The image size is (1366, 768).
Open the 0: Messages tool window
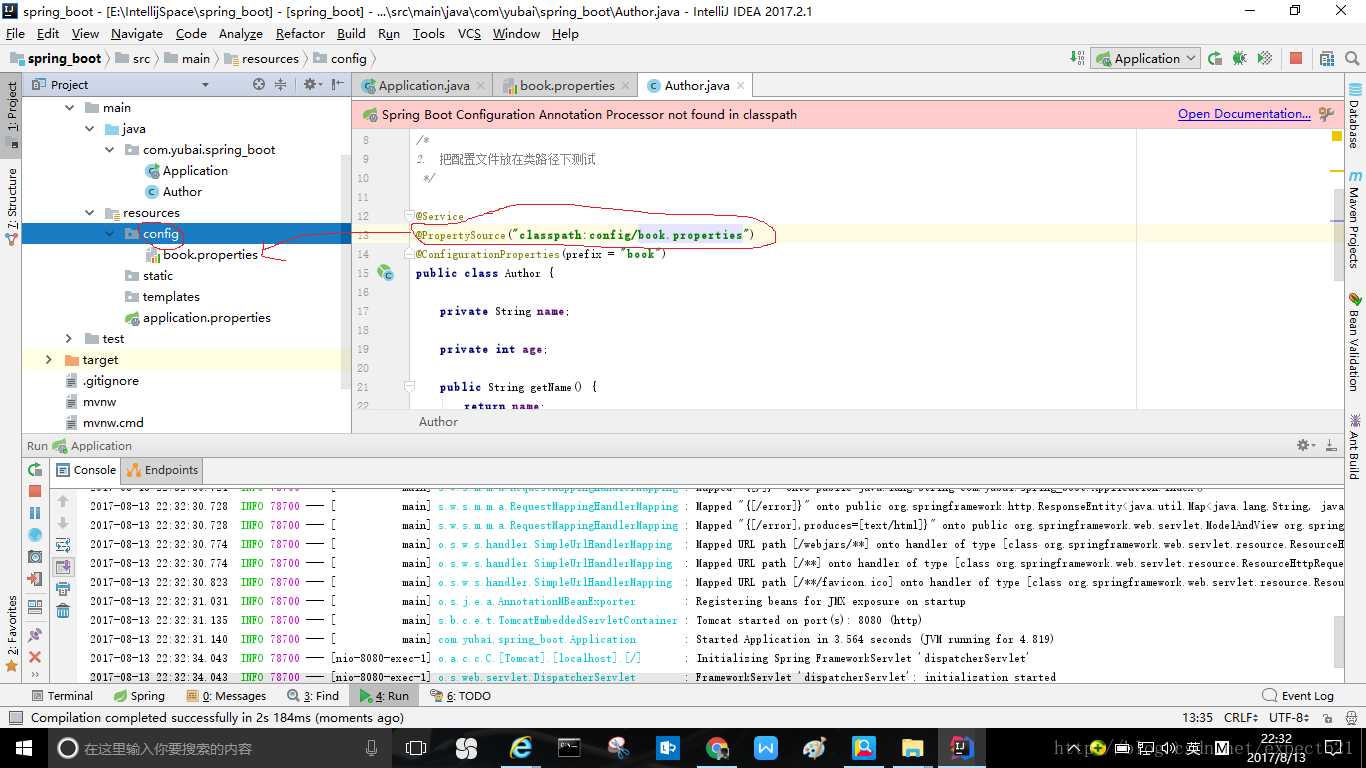click(226, 696)
